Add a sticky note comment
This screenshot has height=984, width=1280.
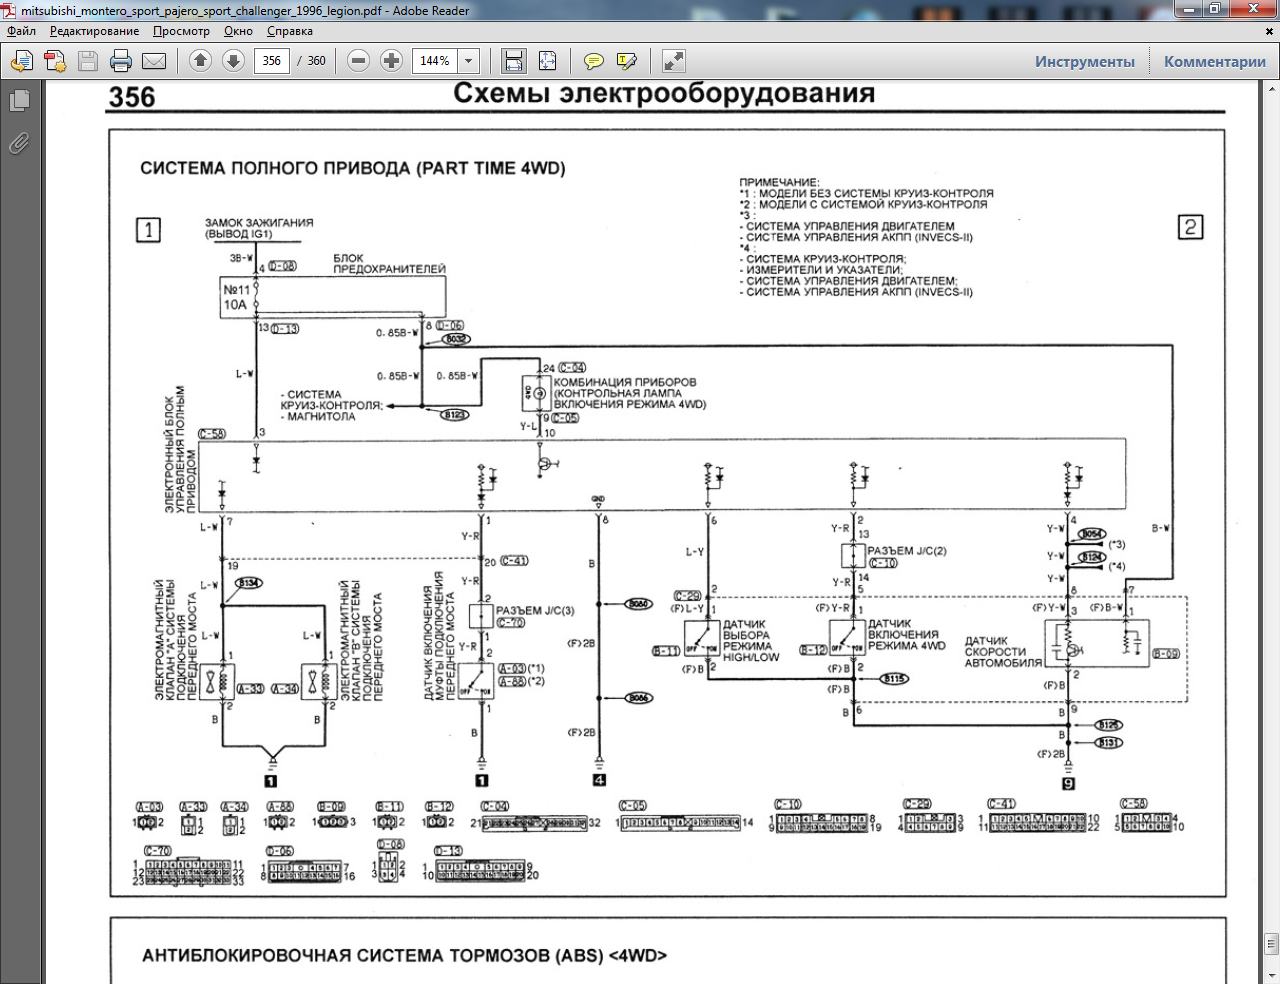point(594,61)
